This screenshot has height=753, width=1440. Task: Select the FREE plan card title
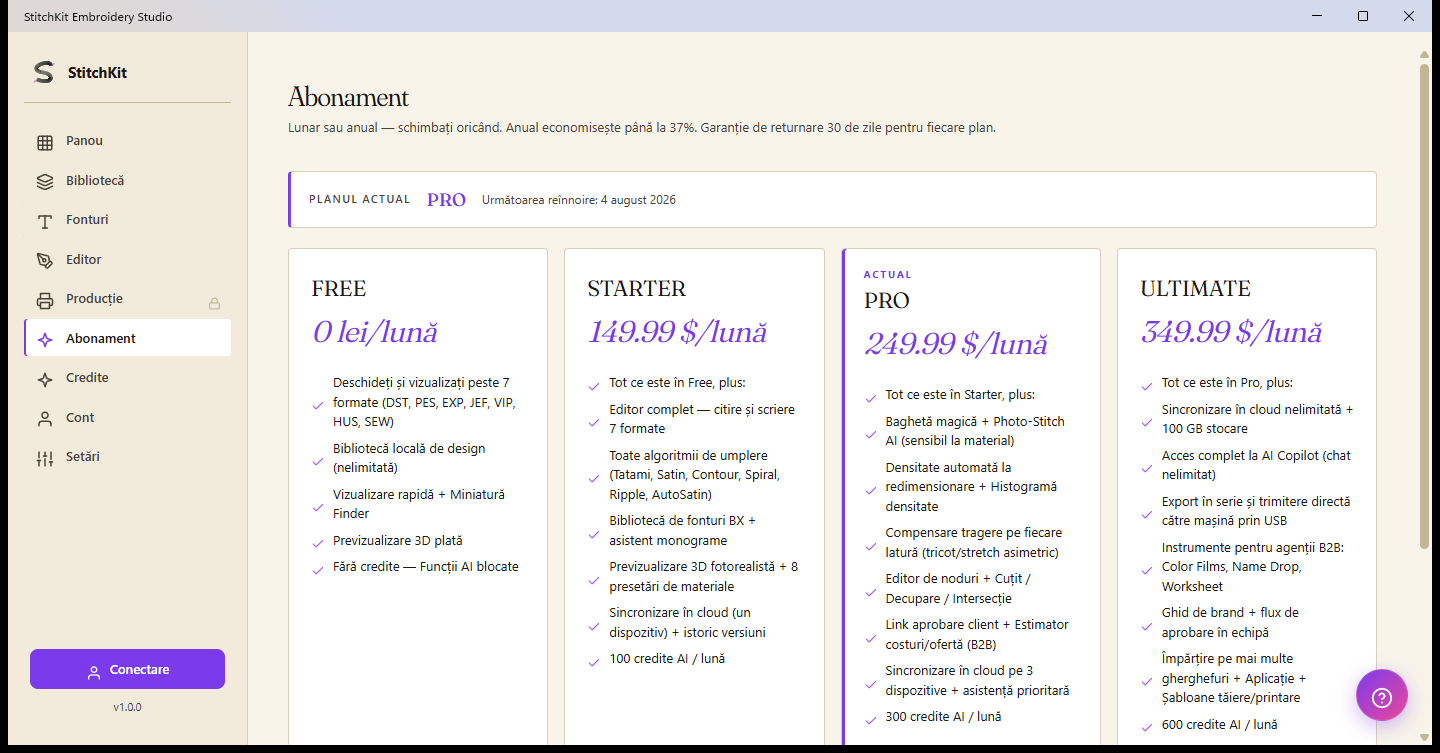tap(339, 289)
